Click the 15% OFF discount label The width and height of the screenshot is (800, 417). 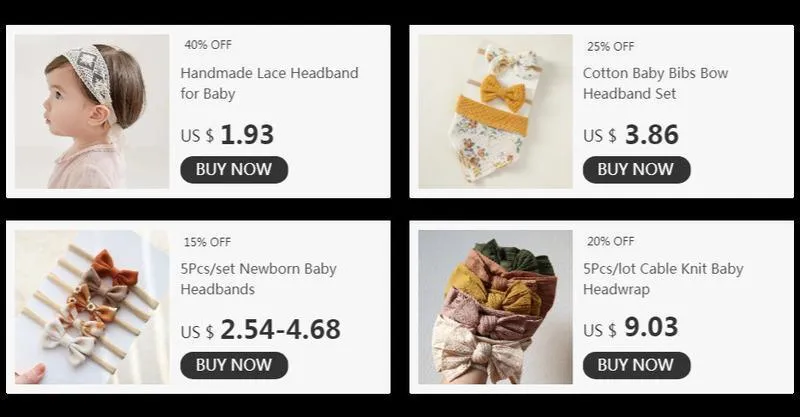[x=208, y=242]
